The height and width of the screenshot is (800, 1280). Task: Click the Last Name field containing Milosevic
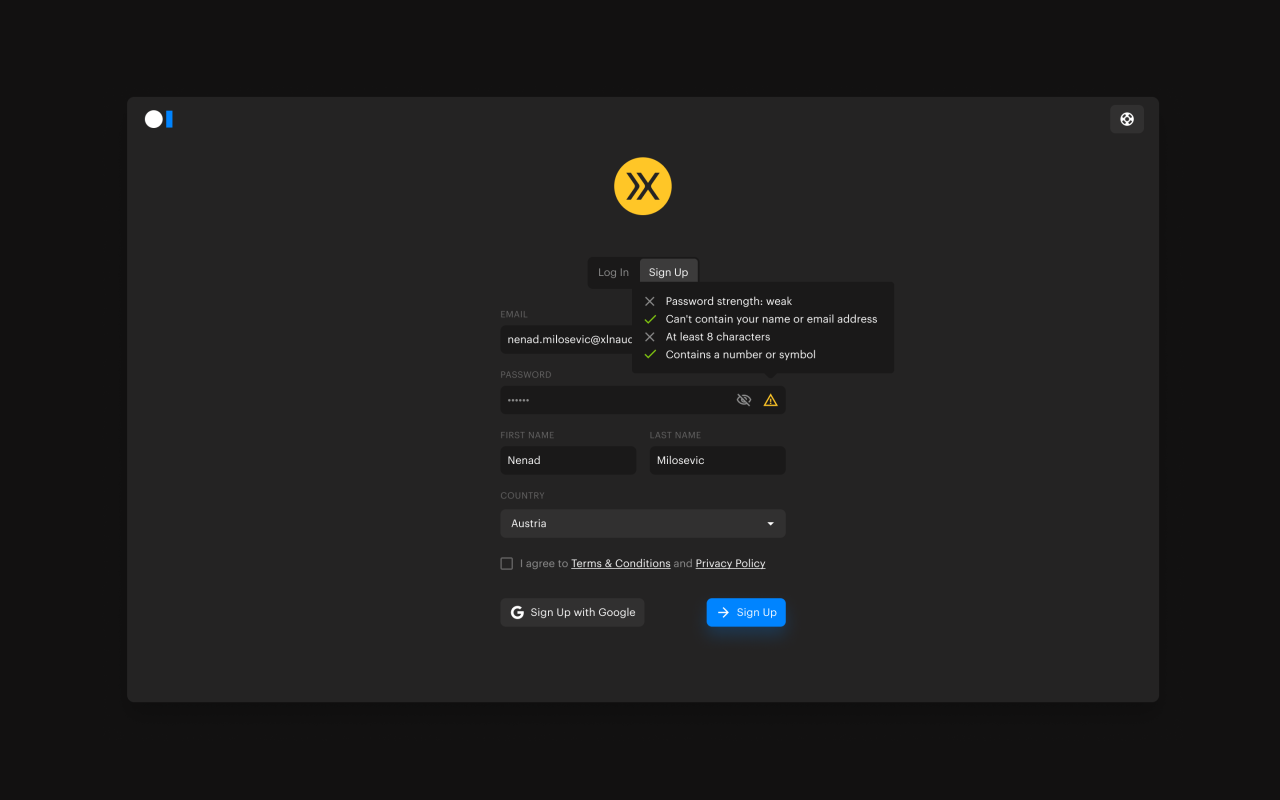[x=716, y=460]
